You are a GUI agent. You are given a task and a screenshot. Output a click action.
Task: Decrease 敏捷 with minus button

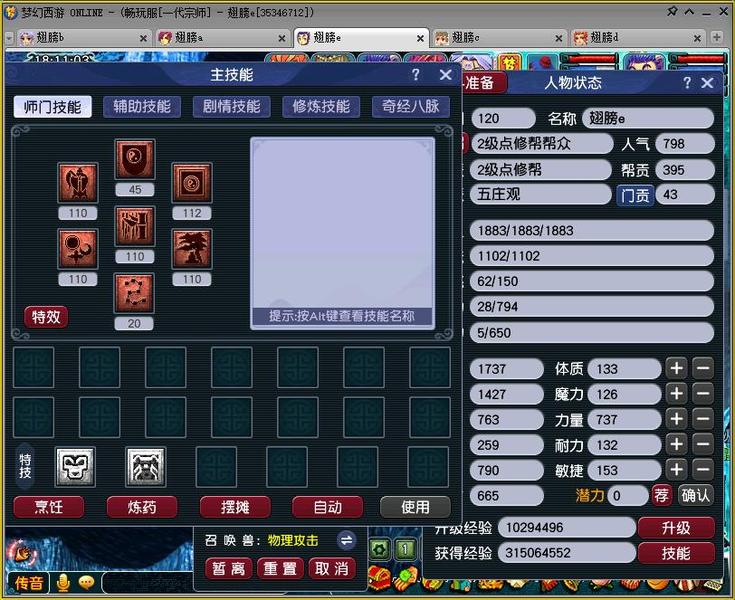tap(703, 470)
